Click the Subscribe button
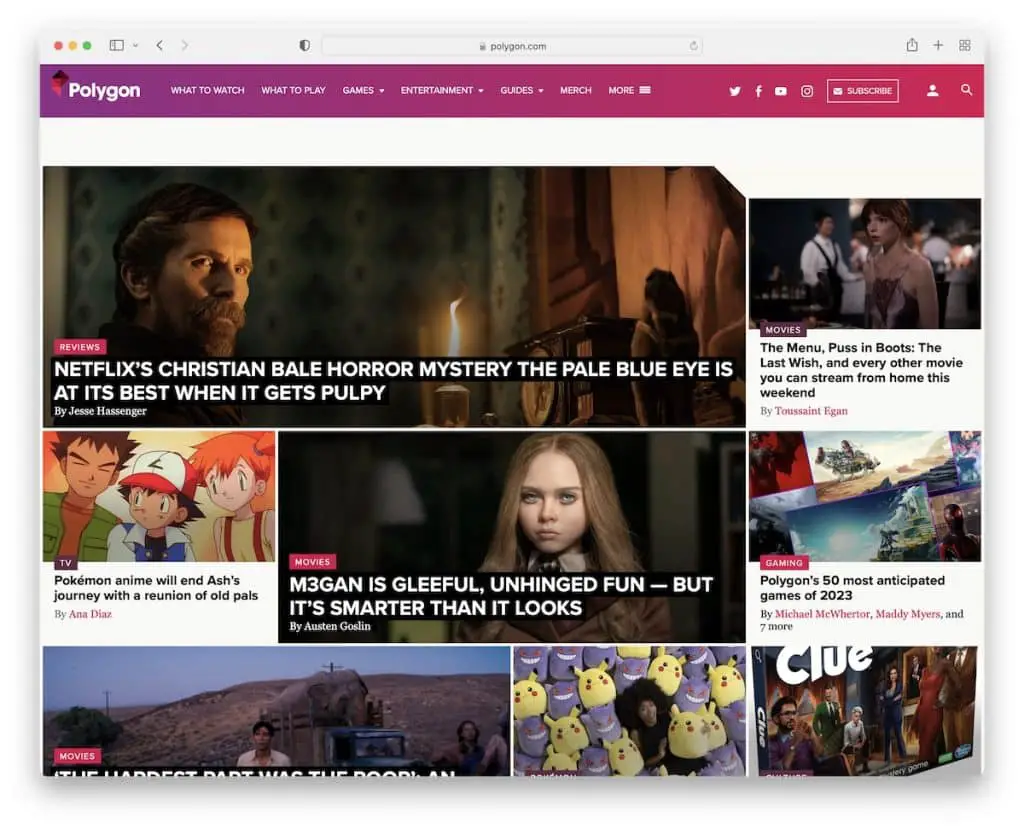The height and width of the screenshot is (829, 1024). (x=862, y=91)
